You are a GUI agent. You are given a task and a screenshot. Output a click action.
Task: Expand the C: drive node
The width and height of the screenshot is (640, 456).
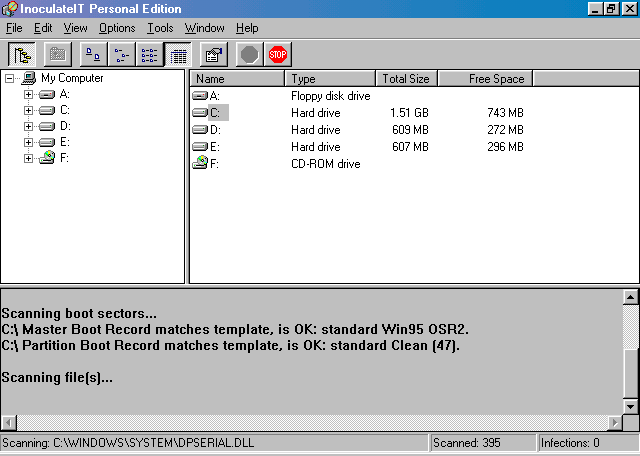(x=28, y=111)
